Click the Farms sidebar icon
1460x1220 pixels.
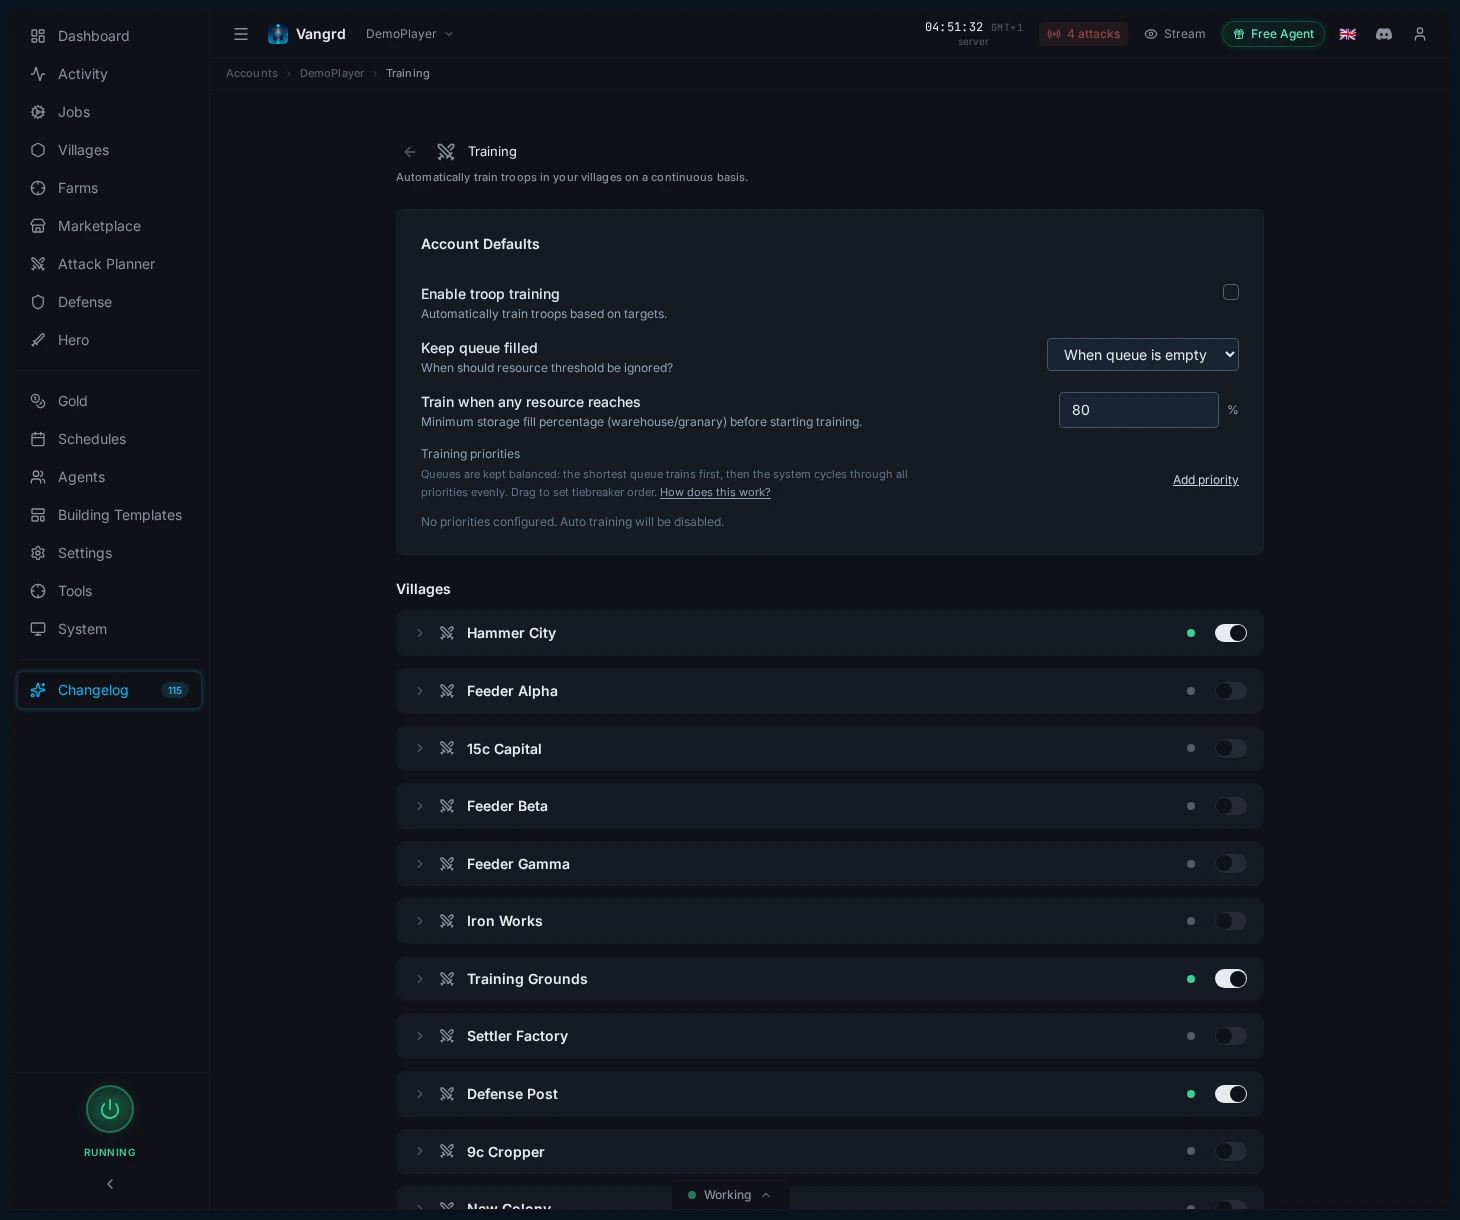coord(38,188)
